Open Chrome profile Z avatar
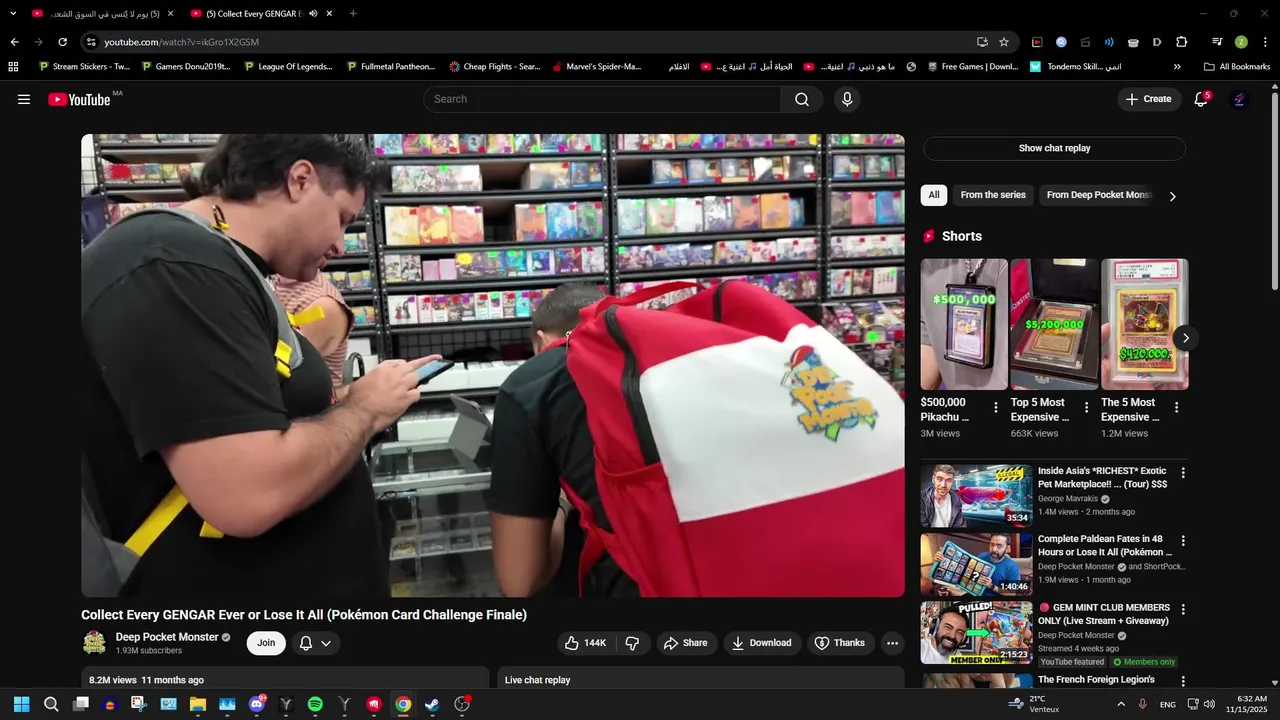 click(x=1241, y=42)
